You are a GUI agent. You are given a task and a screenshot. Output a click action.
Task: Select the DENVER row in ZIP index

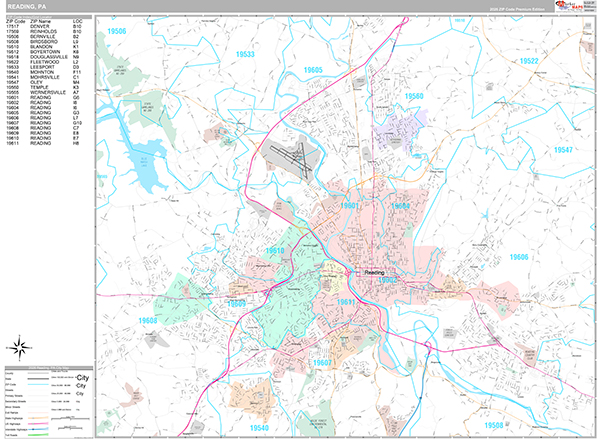46,28
